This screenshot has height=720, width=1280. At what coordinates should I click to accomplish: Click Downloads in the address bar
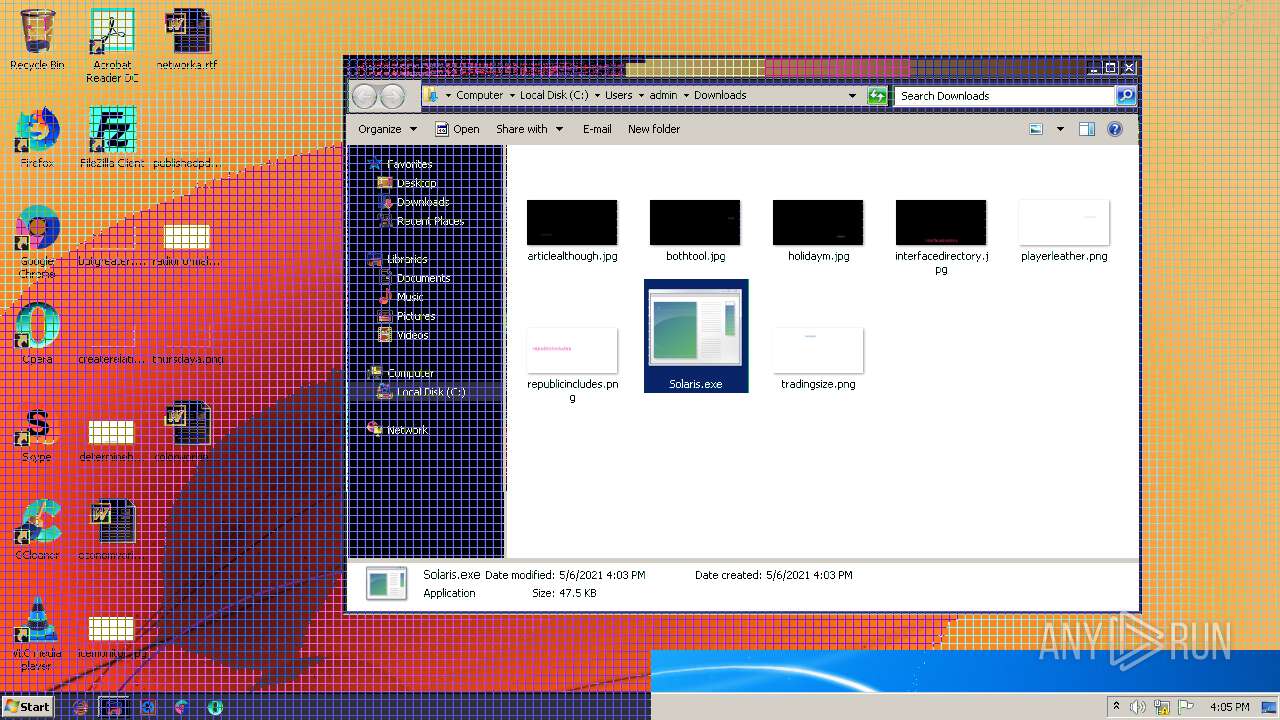(720, 95)
